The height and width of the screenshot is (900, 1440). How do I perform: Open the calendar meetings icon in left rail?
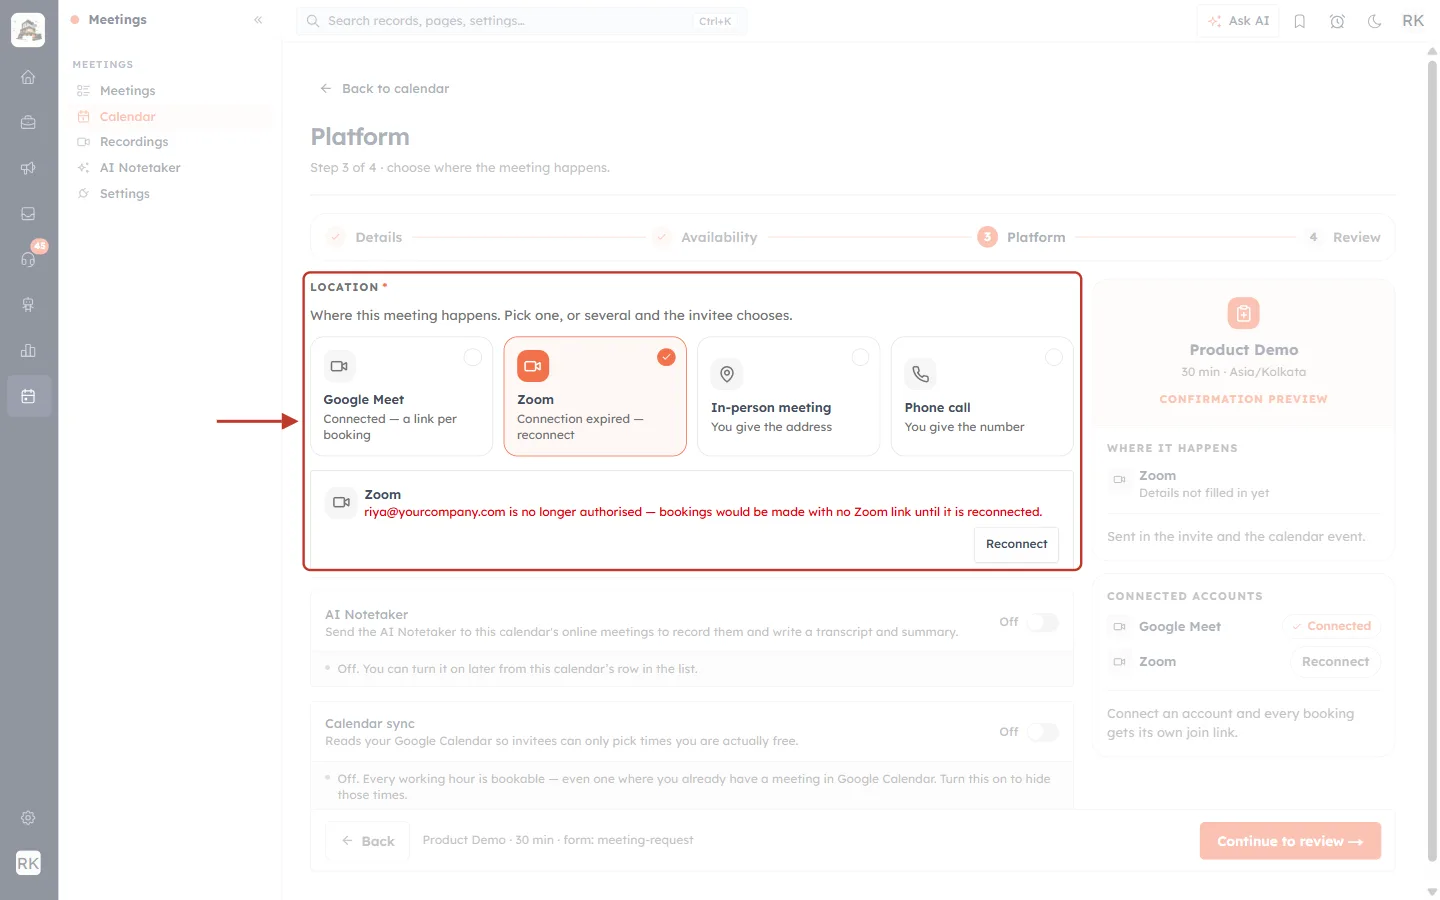click(28, 396)
